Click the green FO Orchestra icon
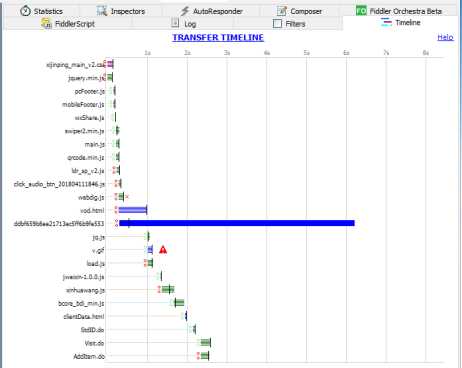The width and height of the screenshot is (462, 368). (361, 11)
